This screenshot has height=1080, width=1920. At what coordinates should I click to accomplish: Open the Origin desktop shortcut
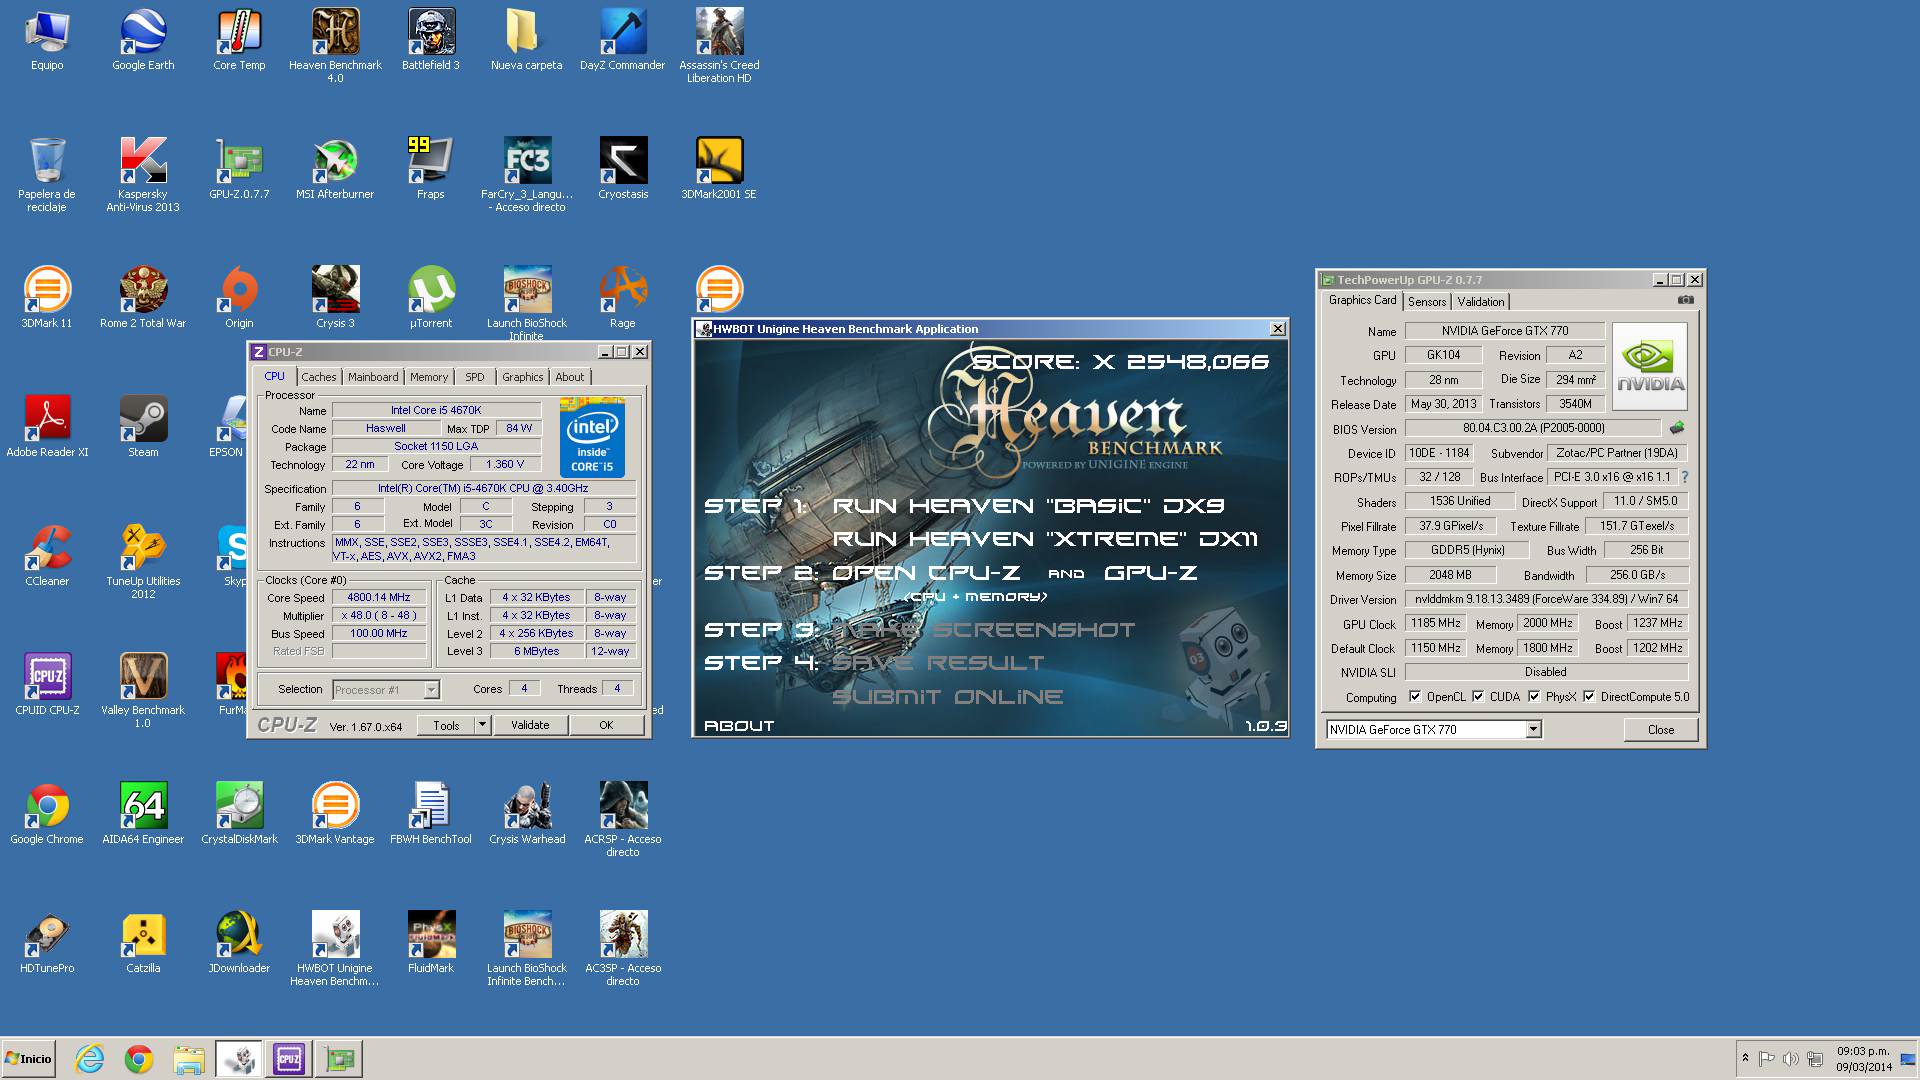[x=239, y=297]
